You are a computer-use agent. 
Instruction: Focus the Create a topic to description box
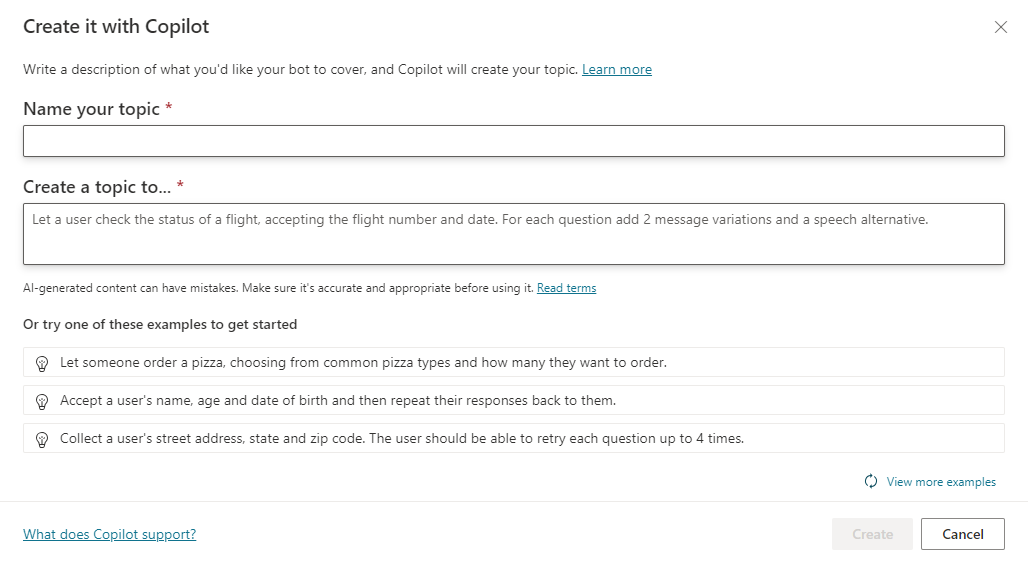click(x=513, y=234)
